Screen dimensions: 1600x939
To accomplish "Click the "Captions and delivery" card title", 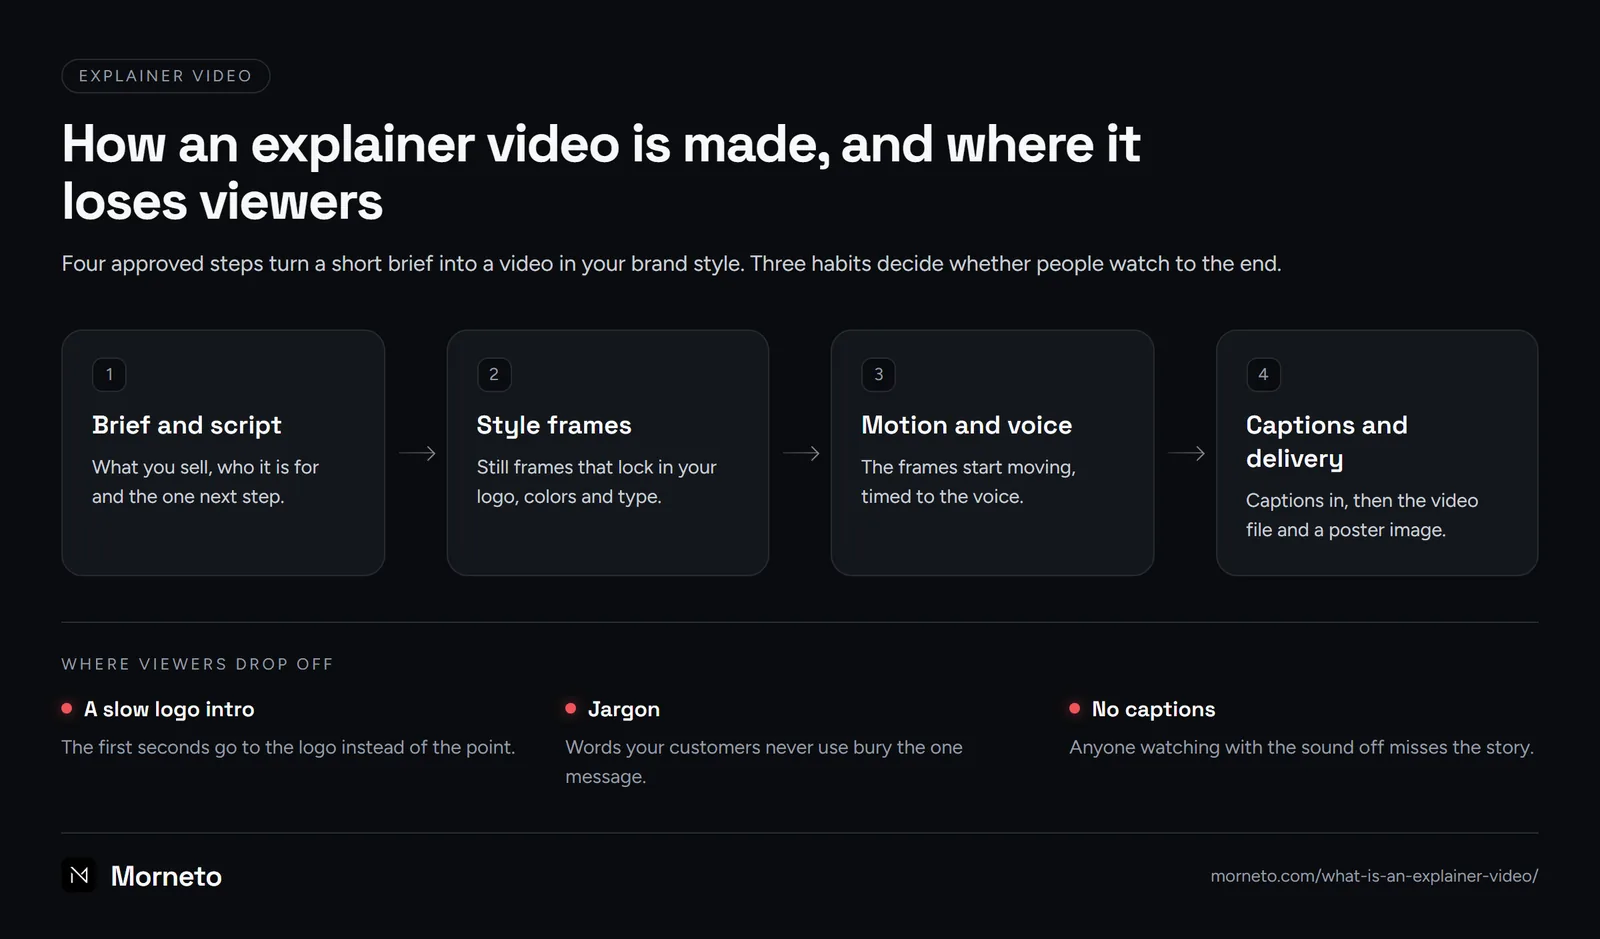I will click(1327, 442).
